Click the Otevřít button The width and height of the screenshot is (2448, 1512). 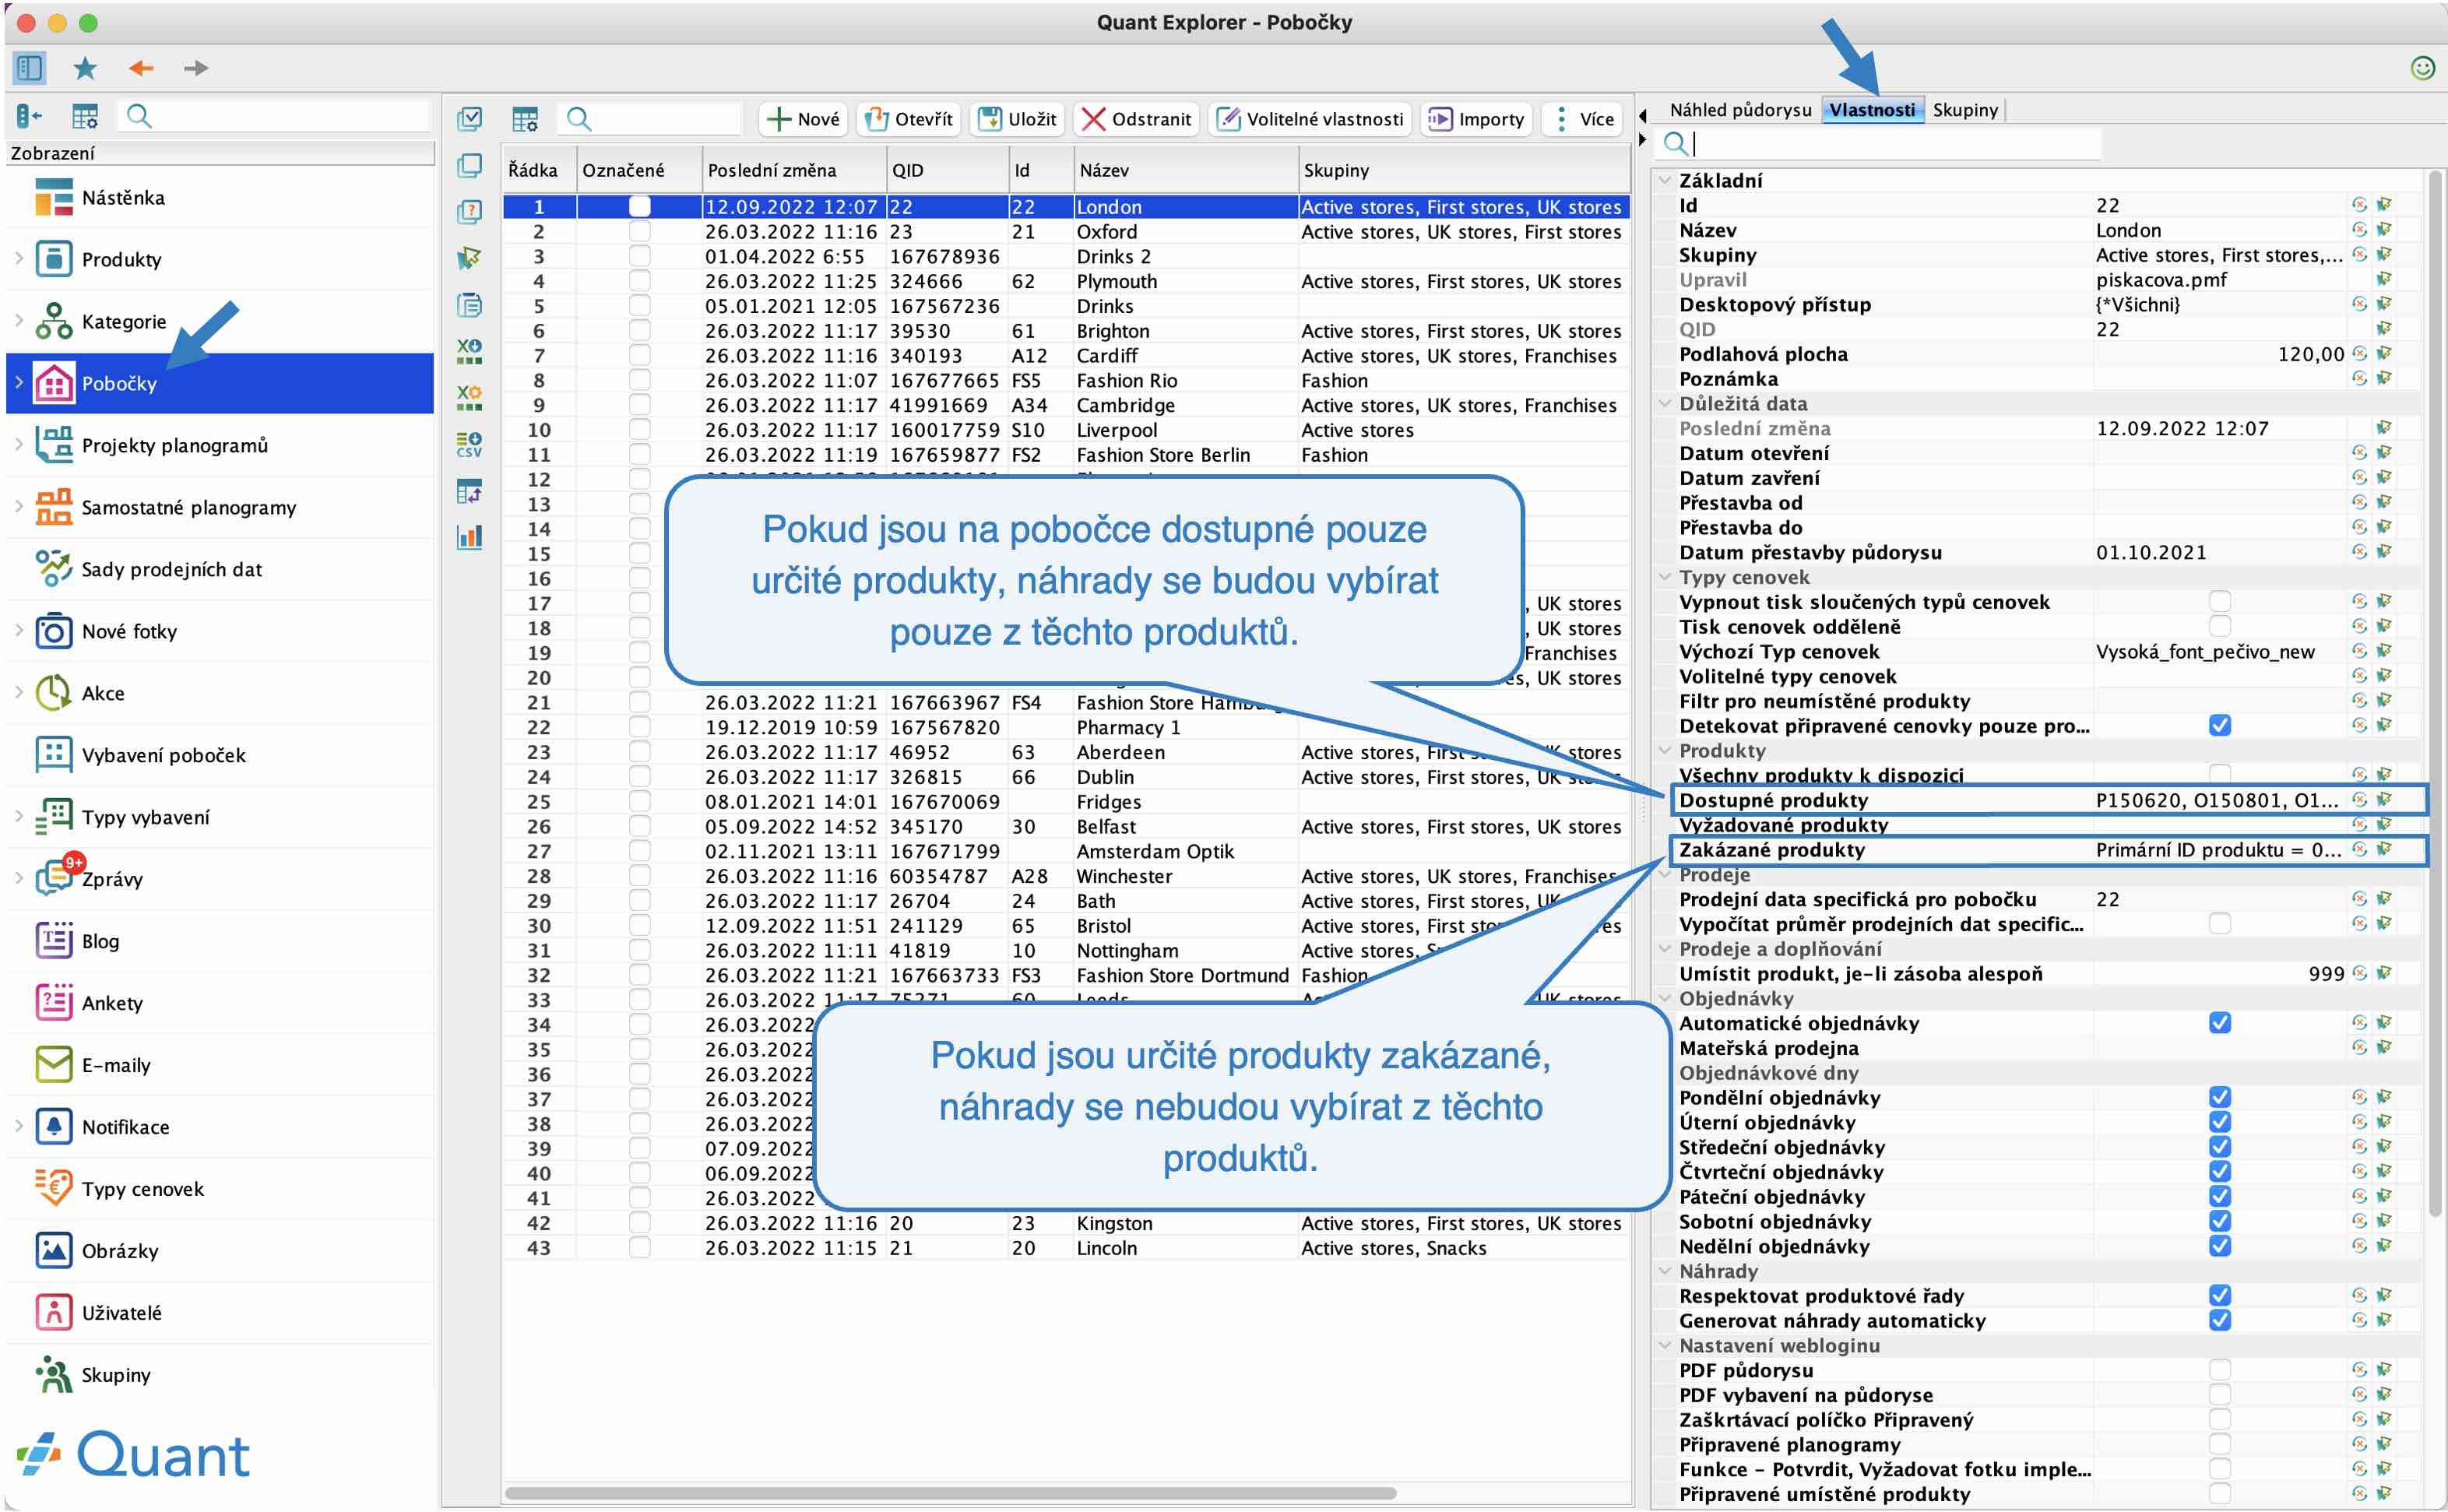[908, 119]
